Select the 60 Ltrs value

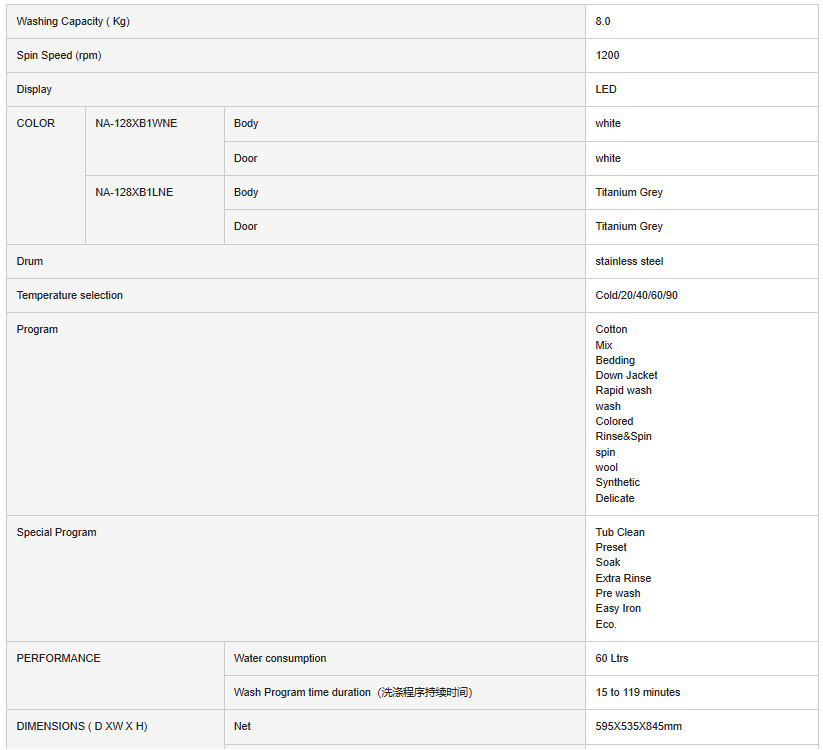tap(612, 658)
